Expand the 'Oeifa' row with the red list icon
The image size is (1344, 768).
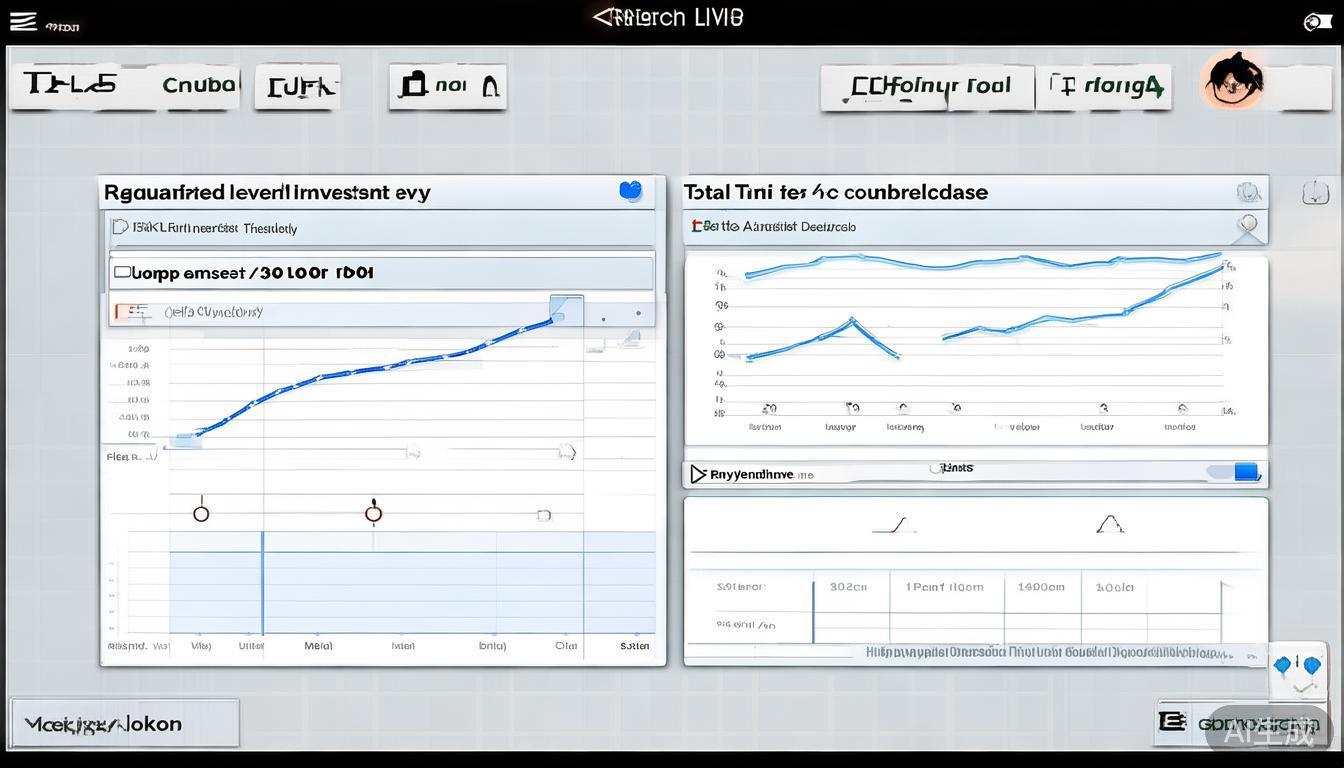(128, 312)
